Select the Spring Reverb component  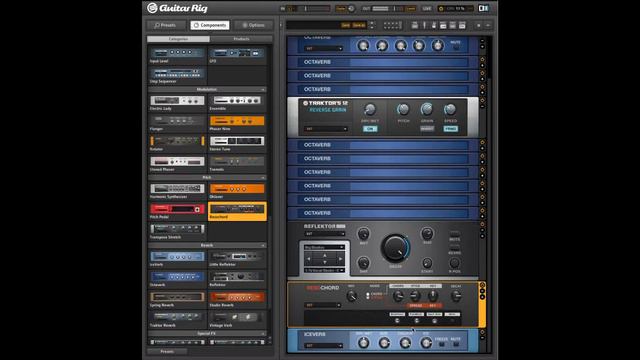coord(178,299)
